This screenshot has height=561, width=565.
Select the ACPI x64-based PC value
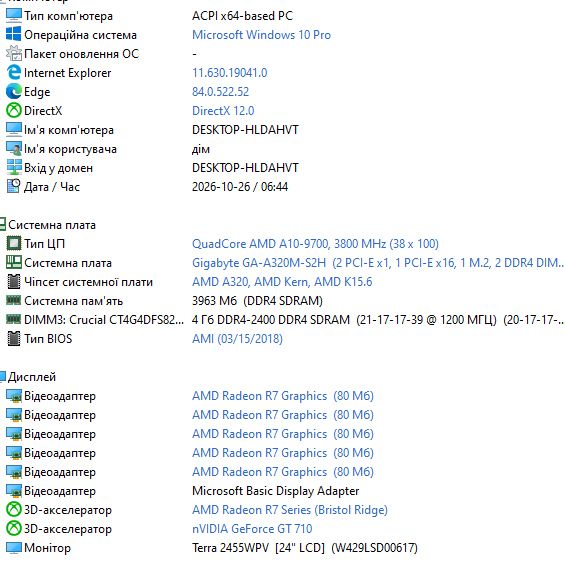click(x=242, y=16)
